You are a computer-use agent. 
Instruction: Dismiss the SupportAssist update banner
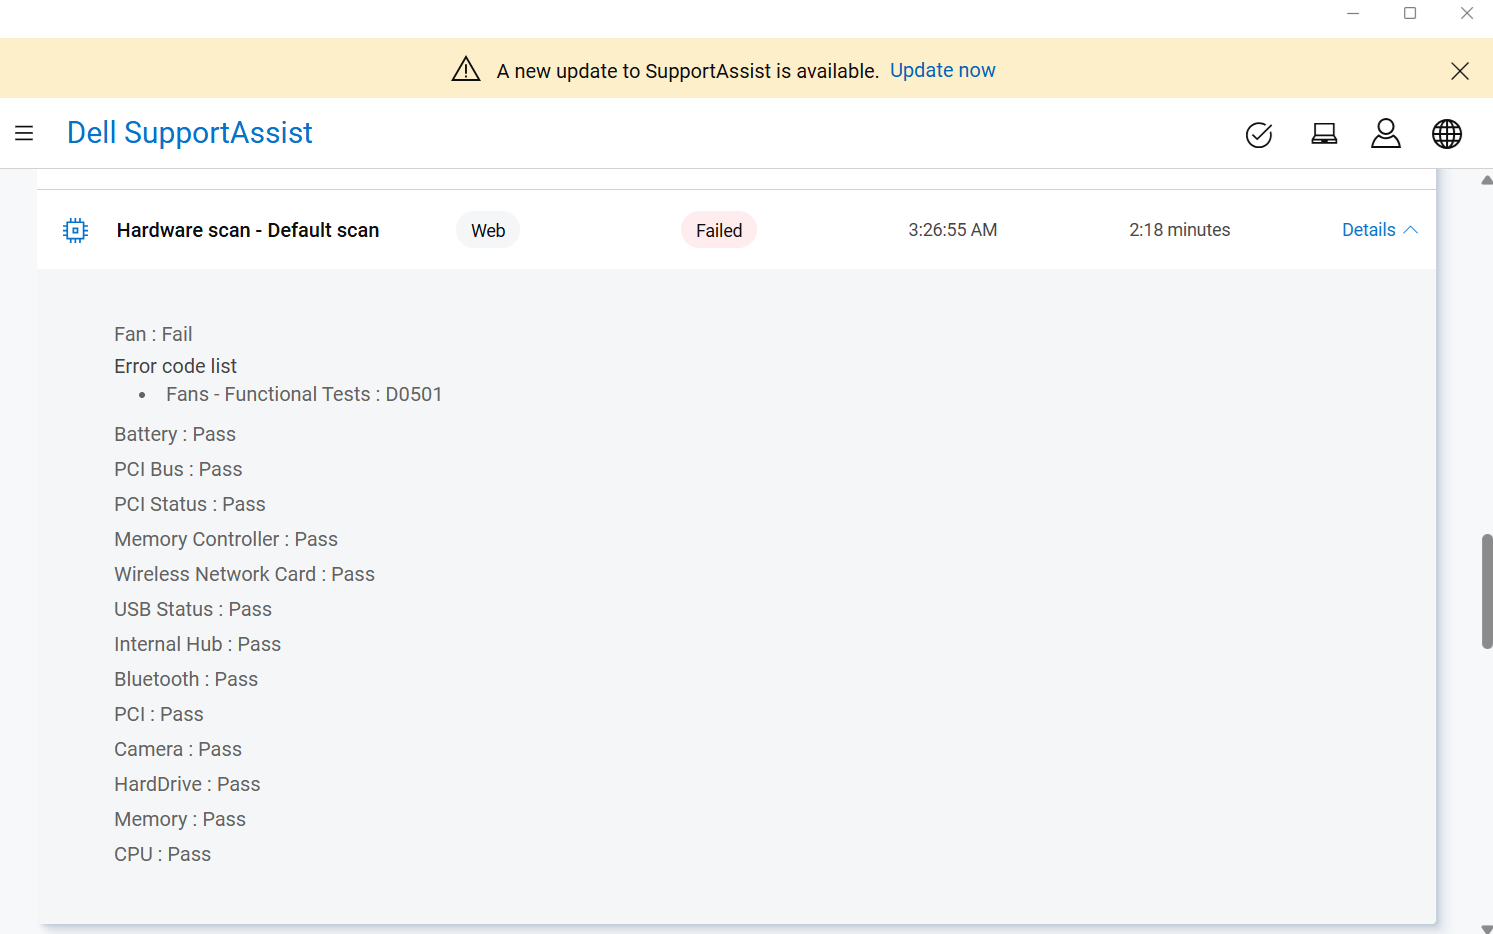[x=1459, y=71]
